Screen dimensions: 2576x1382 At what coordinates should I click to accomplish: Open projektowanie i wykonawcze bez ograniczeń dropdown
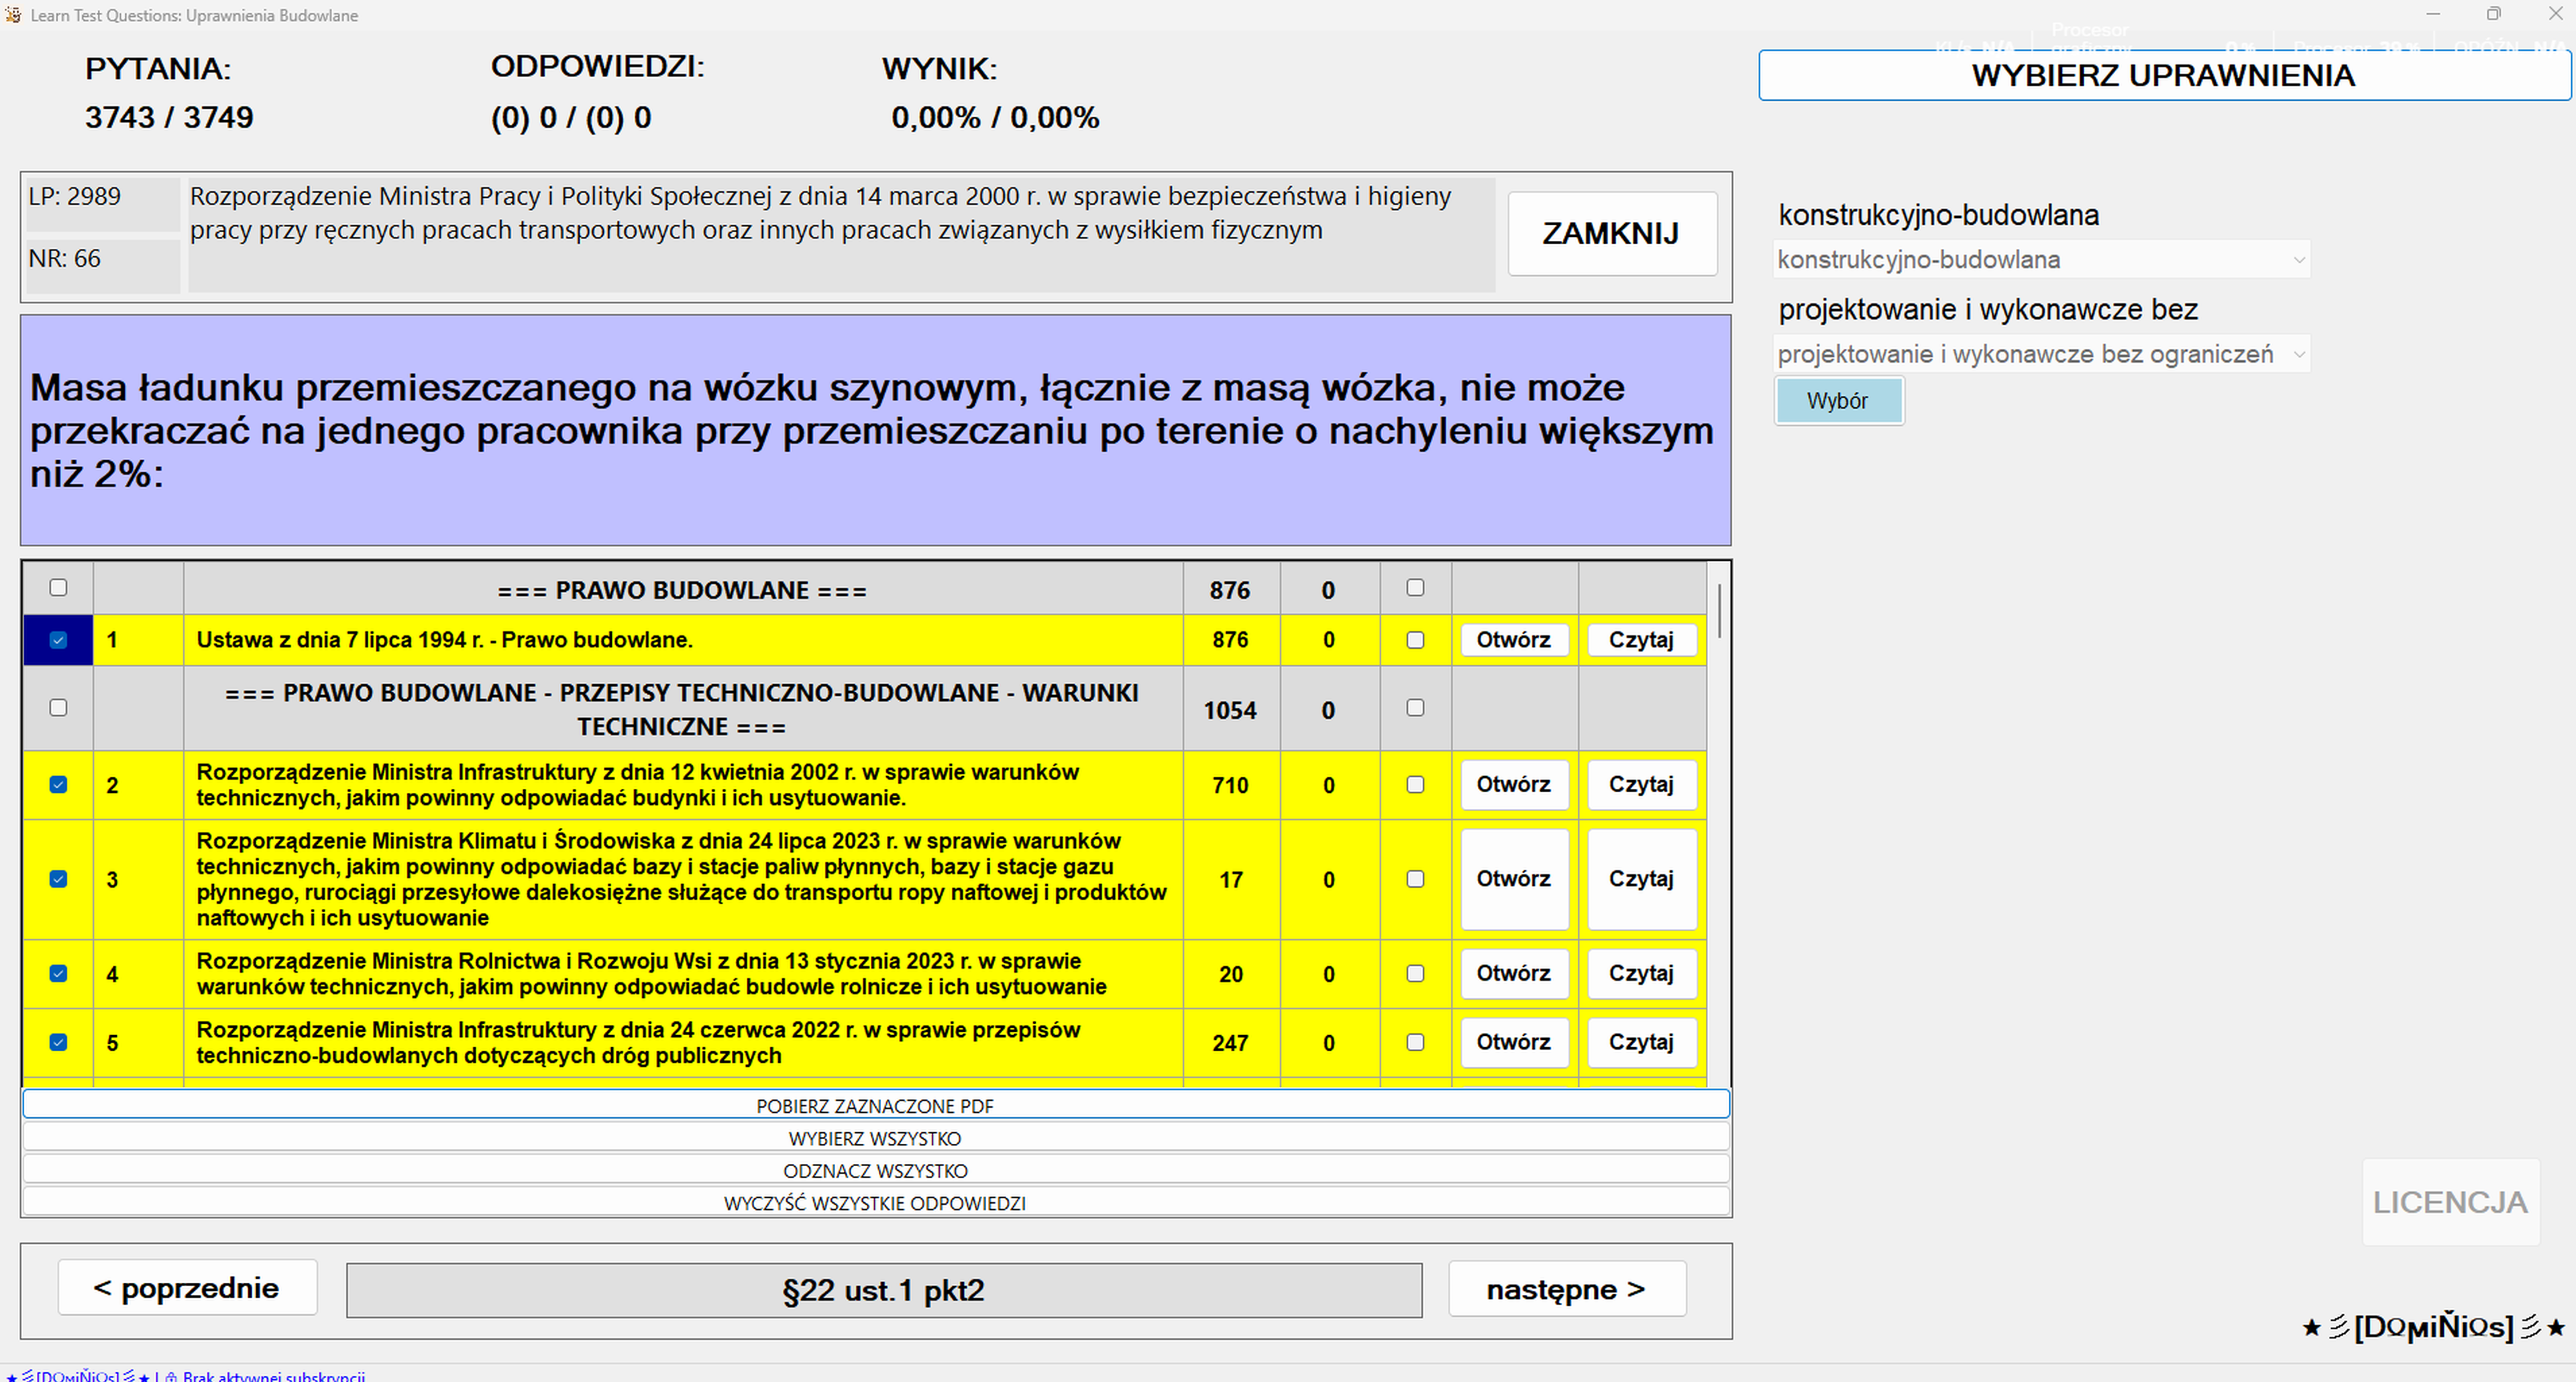pos(2040,354)
